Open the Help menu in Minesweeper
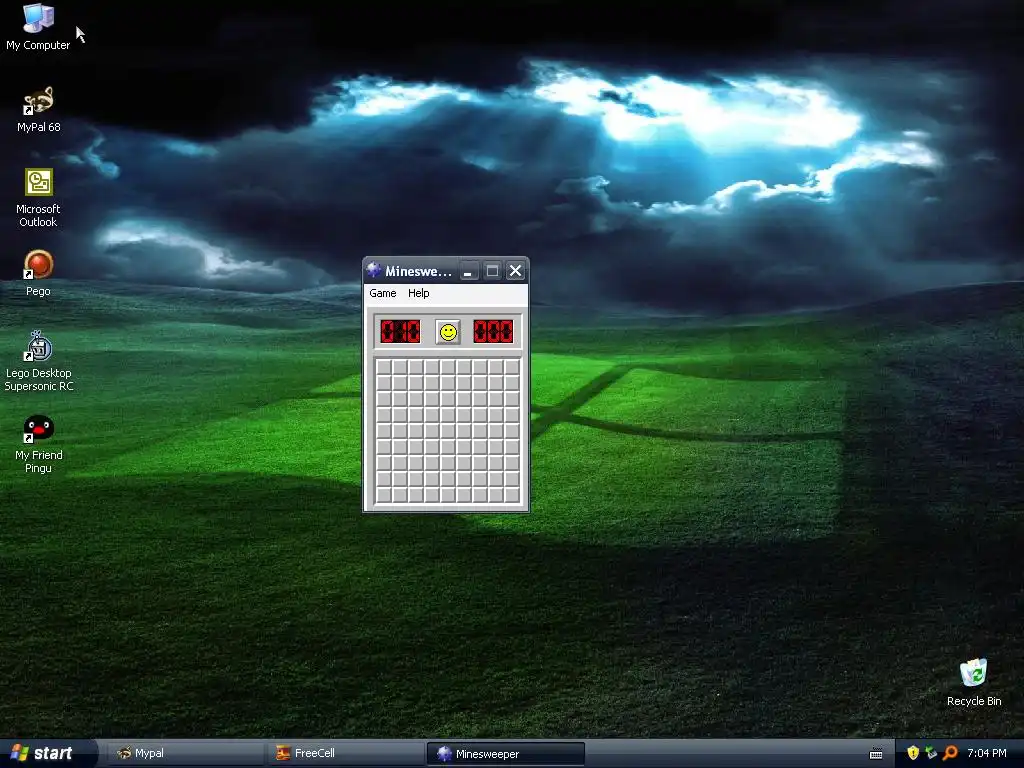The image size is (1024, 768). coord(419,293)
